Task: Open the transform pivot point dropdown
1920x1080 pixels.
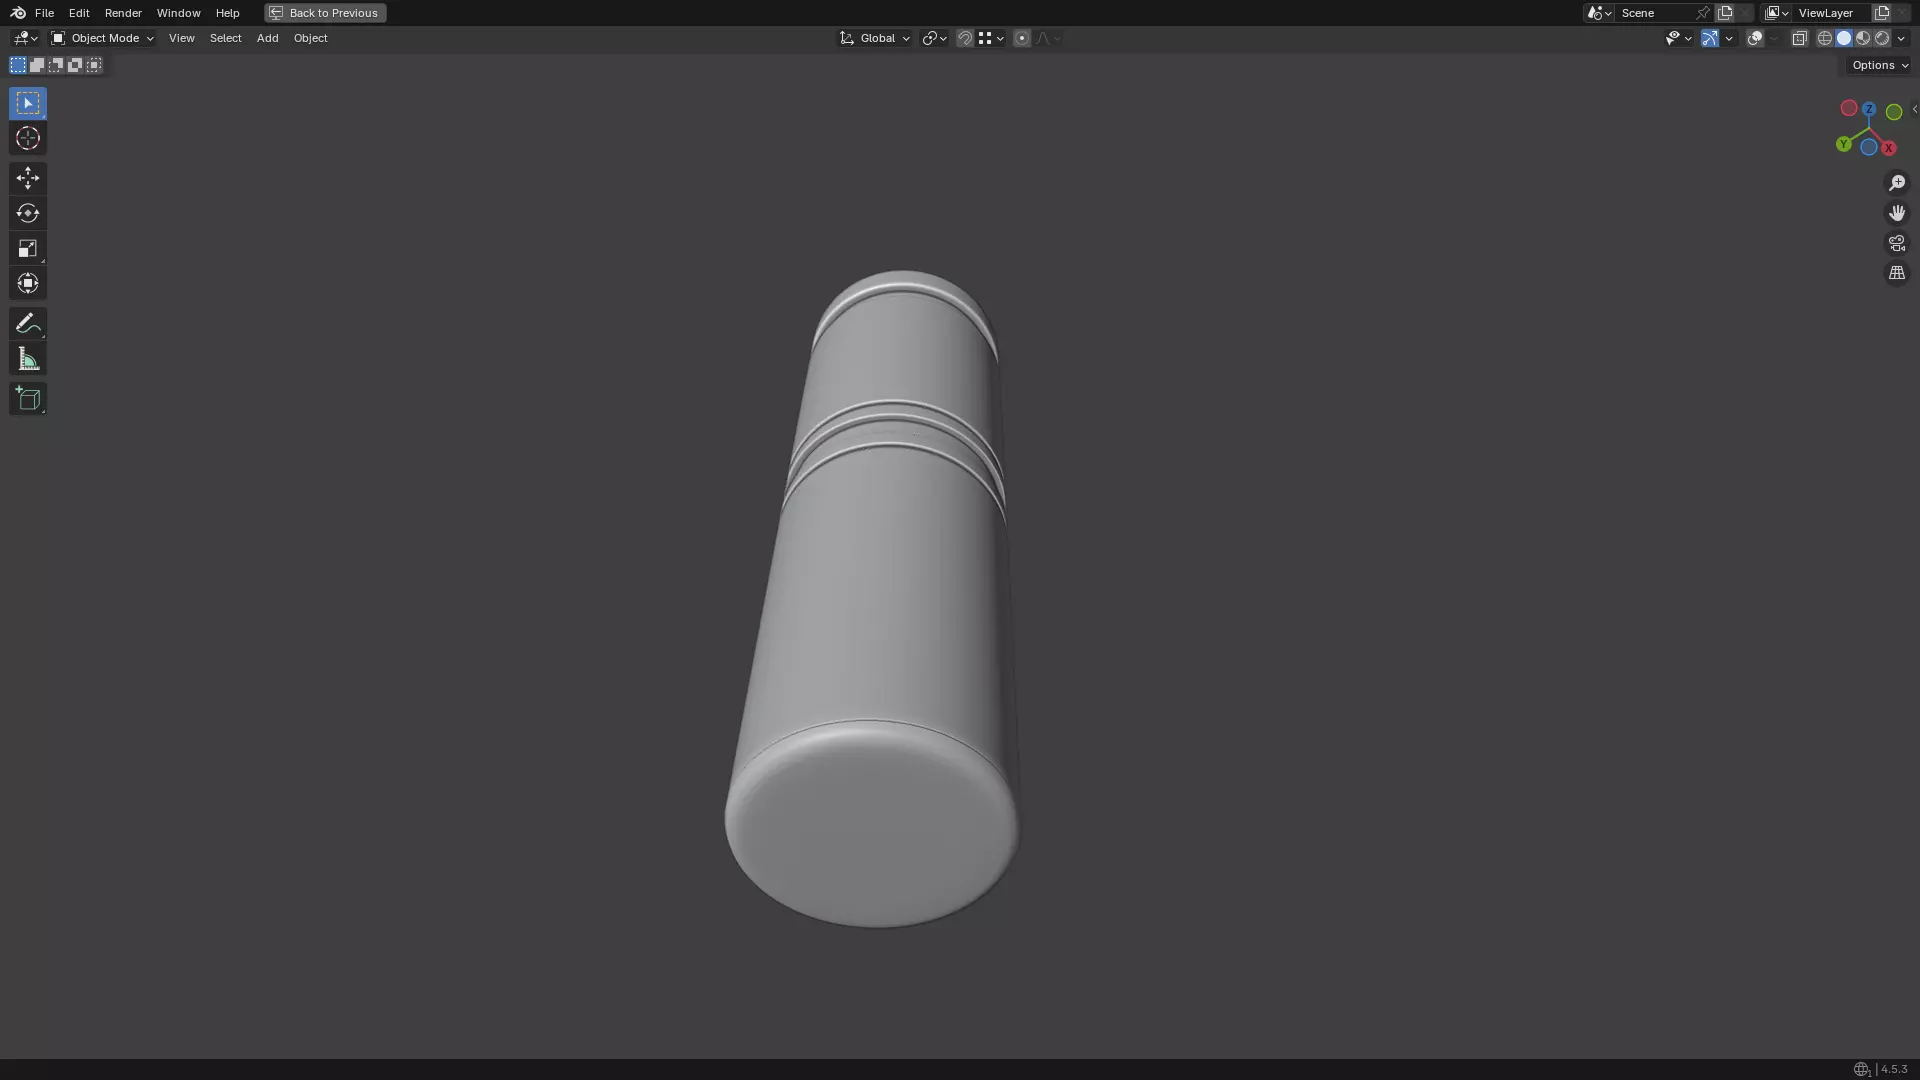Action: (935, 38)
